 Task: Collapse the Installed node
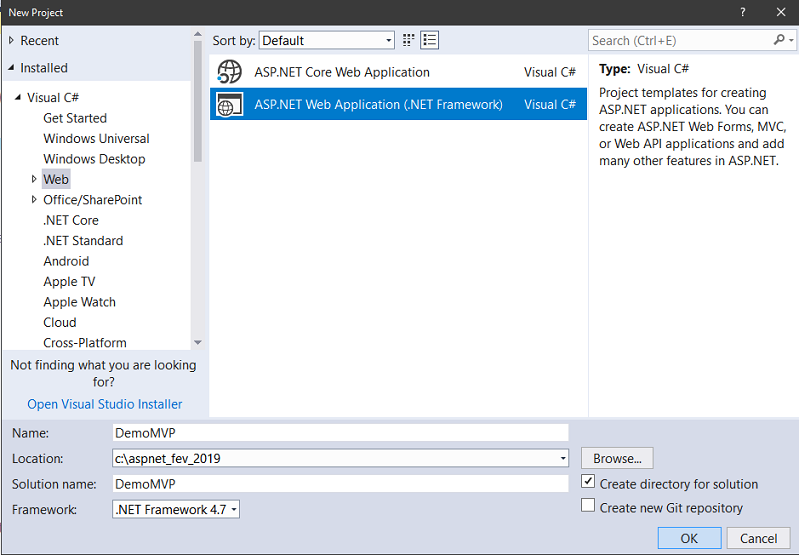pyautogui.click(x=11, y=67)
